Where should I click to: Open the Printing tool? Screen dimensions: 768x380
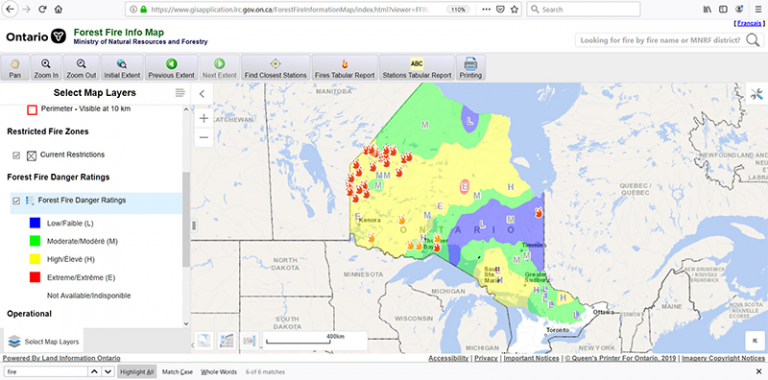[471, 68]
